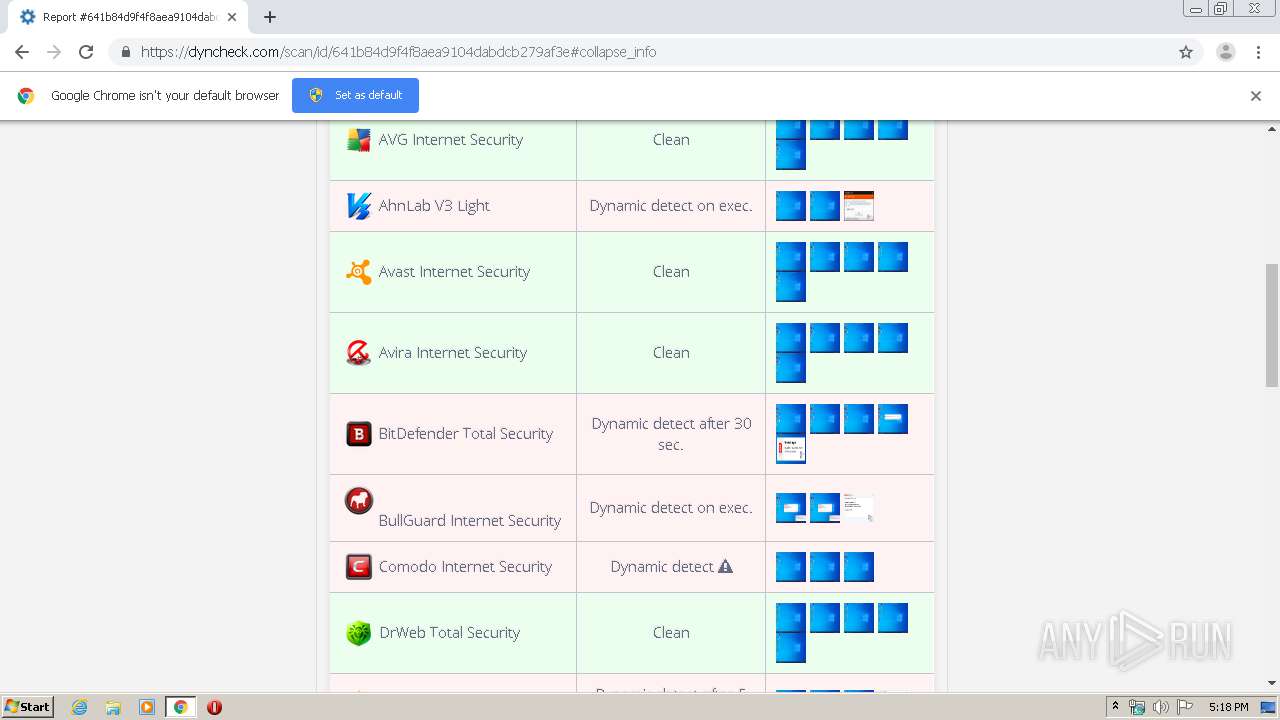
Task: Click Avast Internet Security name text
Action: (454, 272)
